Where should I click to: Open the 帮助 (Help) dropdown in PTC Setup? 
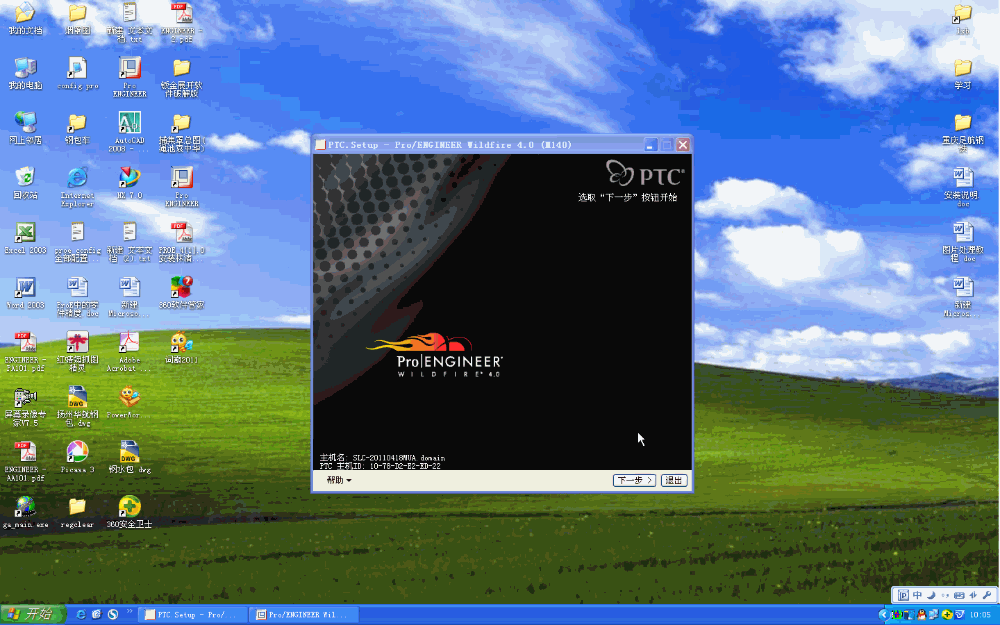click(339, 480)
